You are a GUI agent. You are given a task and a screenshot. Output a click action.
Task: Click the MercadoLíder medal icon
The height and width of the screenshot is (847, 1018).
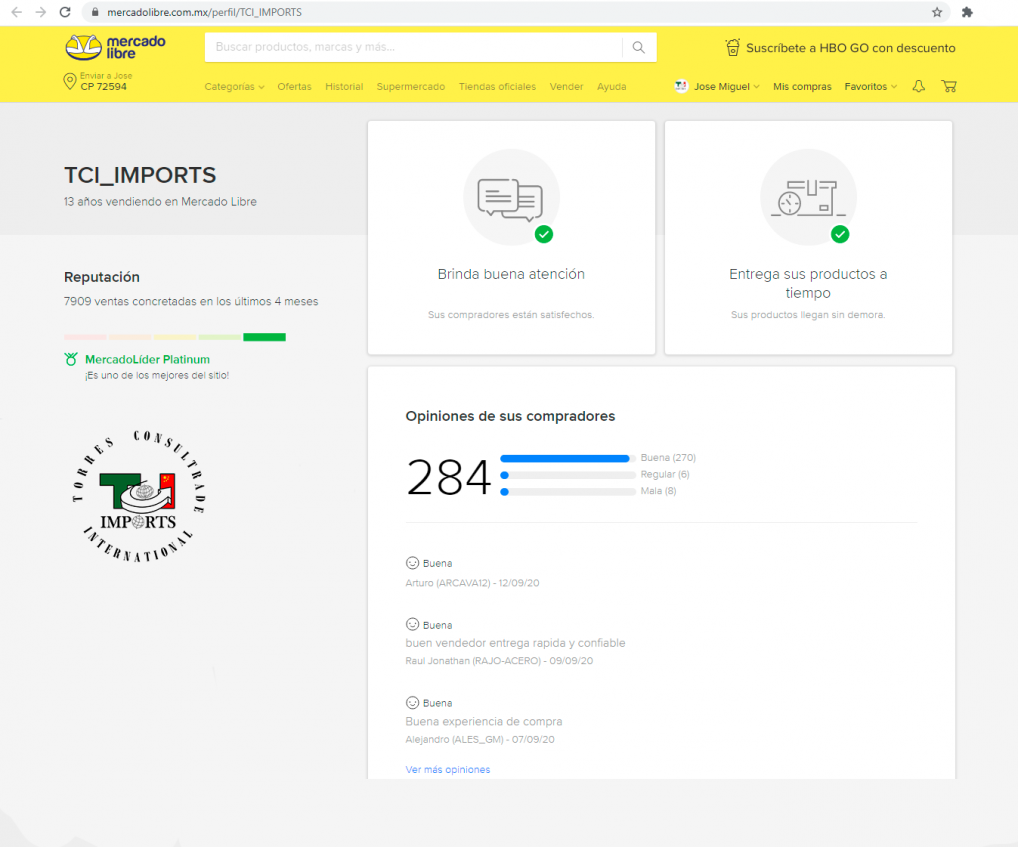[71, 359]
